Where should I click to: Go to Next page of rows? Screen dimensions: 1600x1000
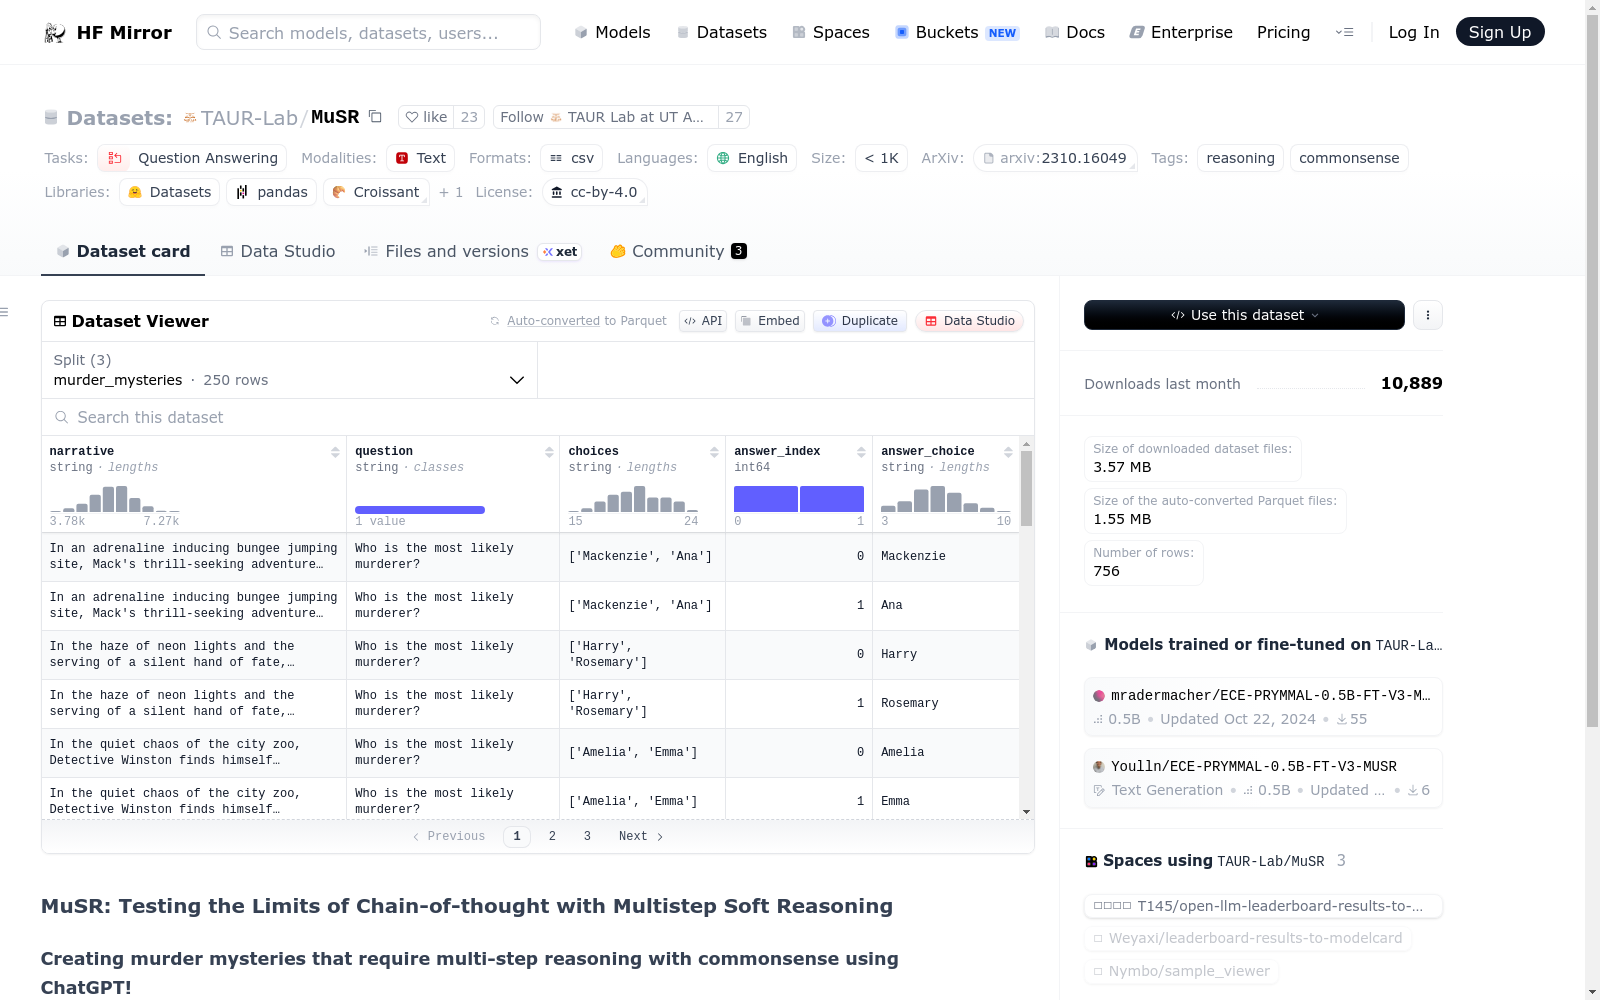pos(641,836)
